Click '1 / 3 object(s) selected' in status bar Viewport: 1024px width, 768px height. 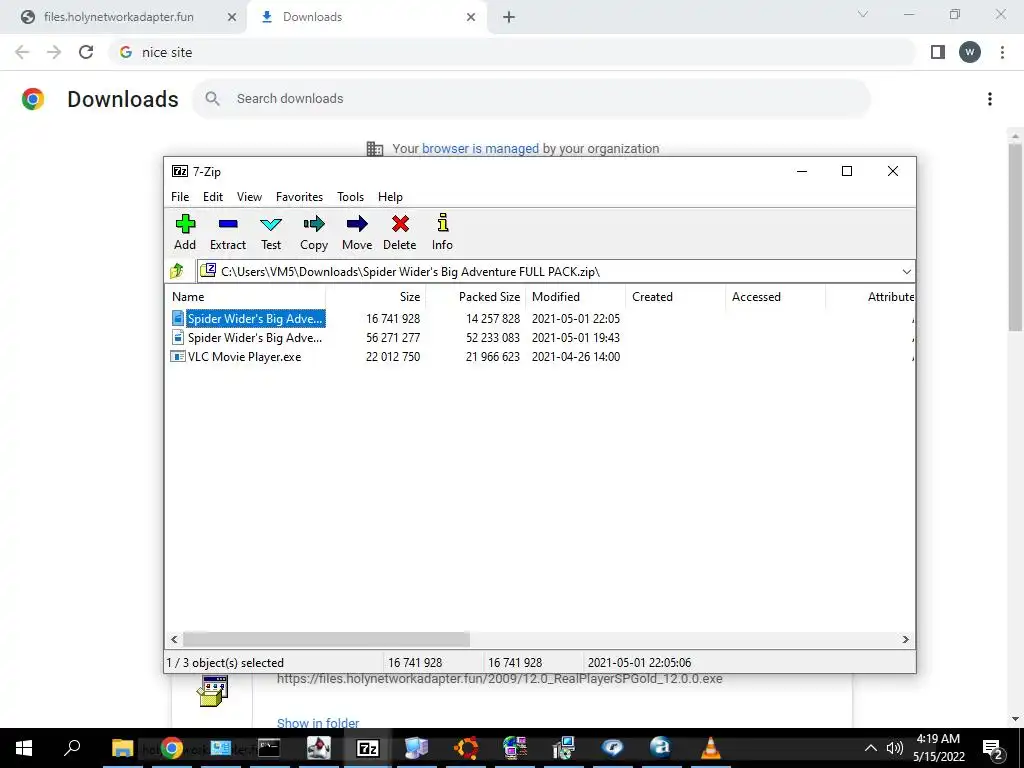pos(225,662)
